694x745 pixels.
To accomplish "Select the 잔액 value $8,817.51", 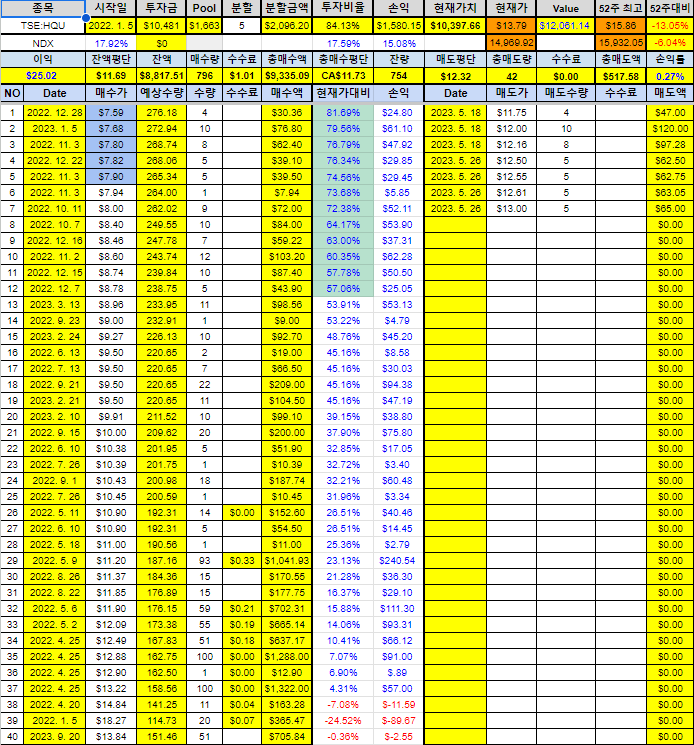I will pos(162,76).
